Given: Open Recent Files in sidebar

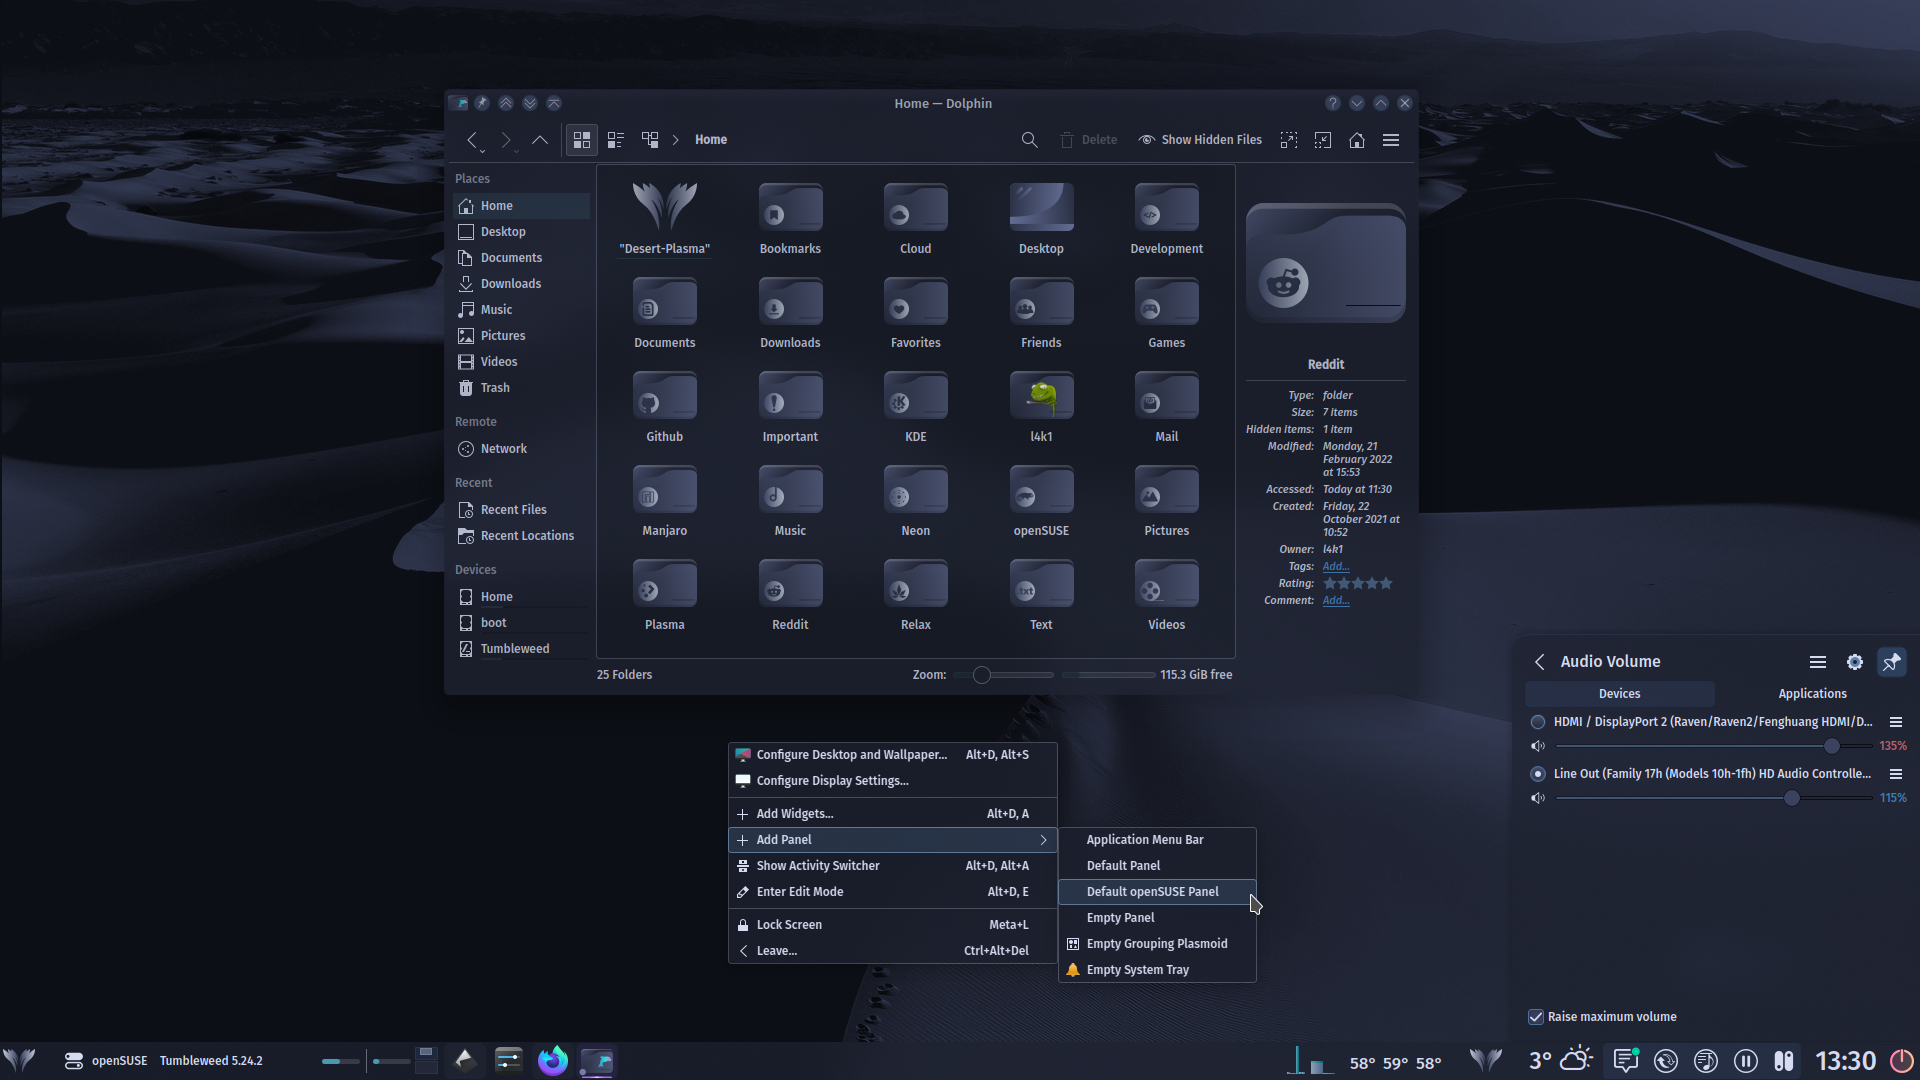Looking at the screenshot, I should (521, 510).
